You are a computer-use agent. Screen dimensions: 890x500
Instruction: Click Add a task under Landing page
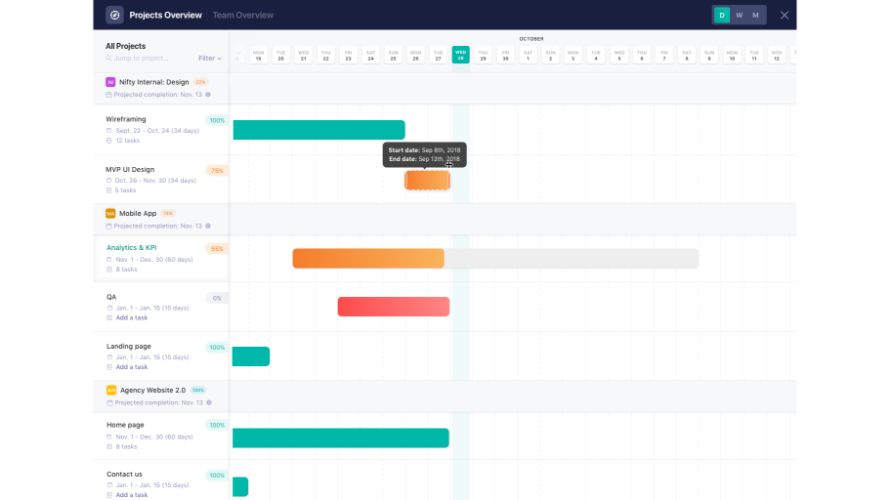coord(132,367)
